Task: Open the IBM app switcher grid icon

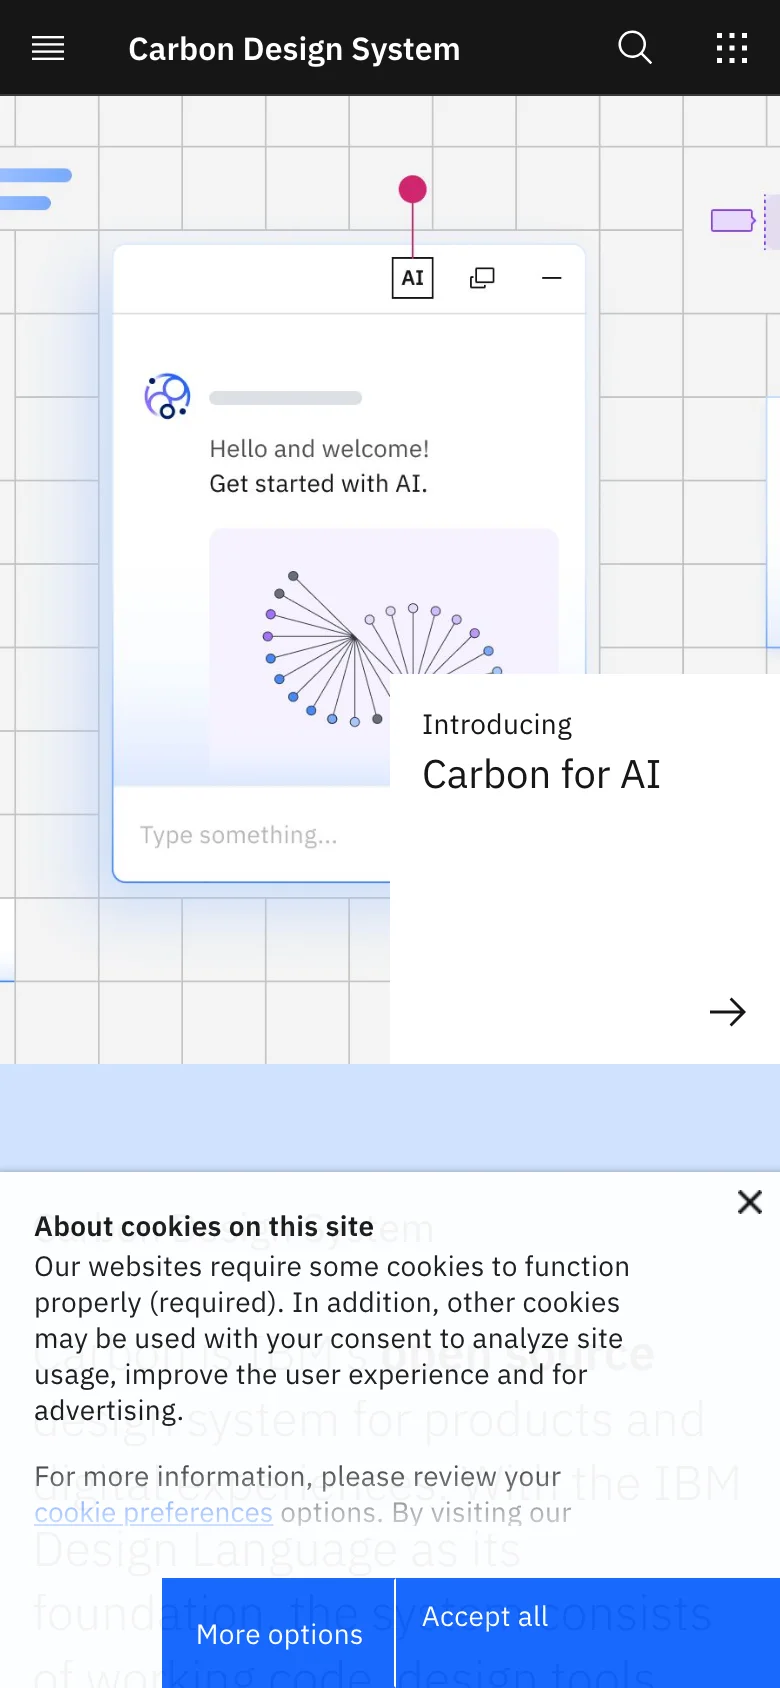Action: pyautogui.click(x=732, y=47)
